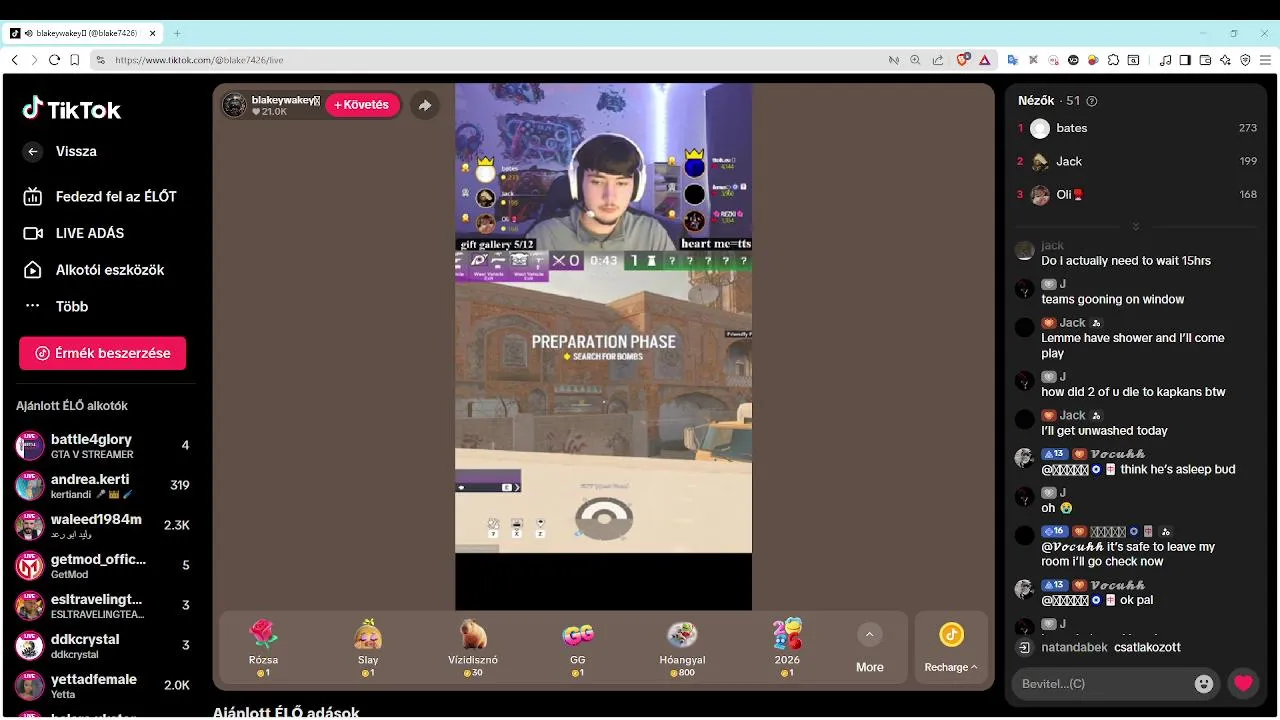Open Leo AI sparkle icon
This screenshot has width=1280, height=720.
[x=1225, y=60]
